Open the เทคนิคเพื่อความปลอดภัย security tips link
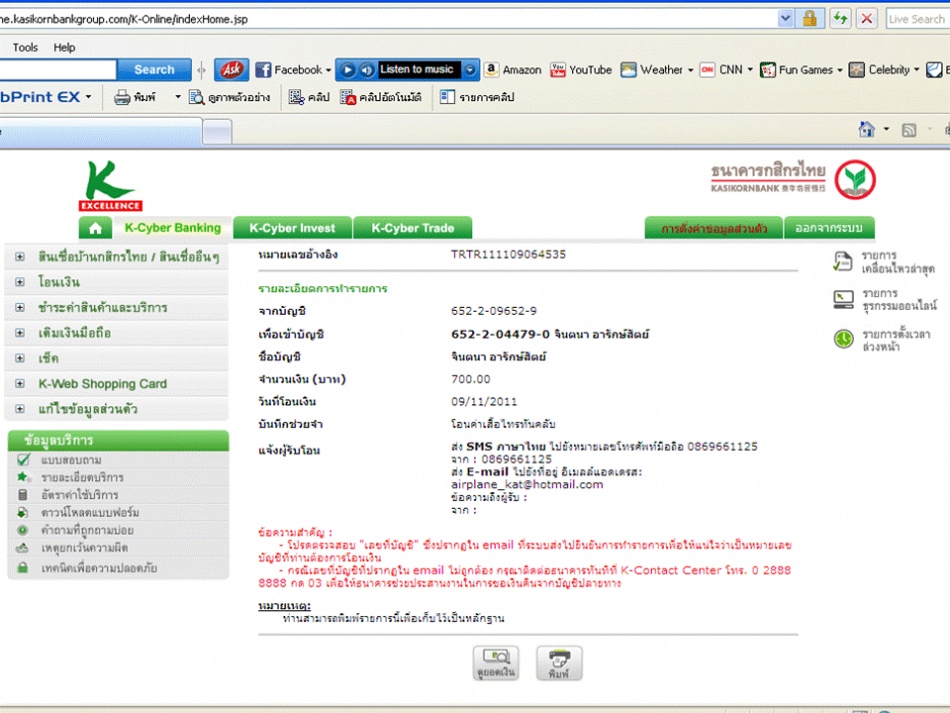Viewport: 950px width, 713px height. pos(98,568)
